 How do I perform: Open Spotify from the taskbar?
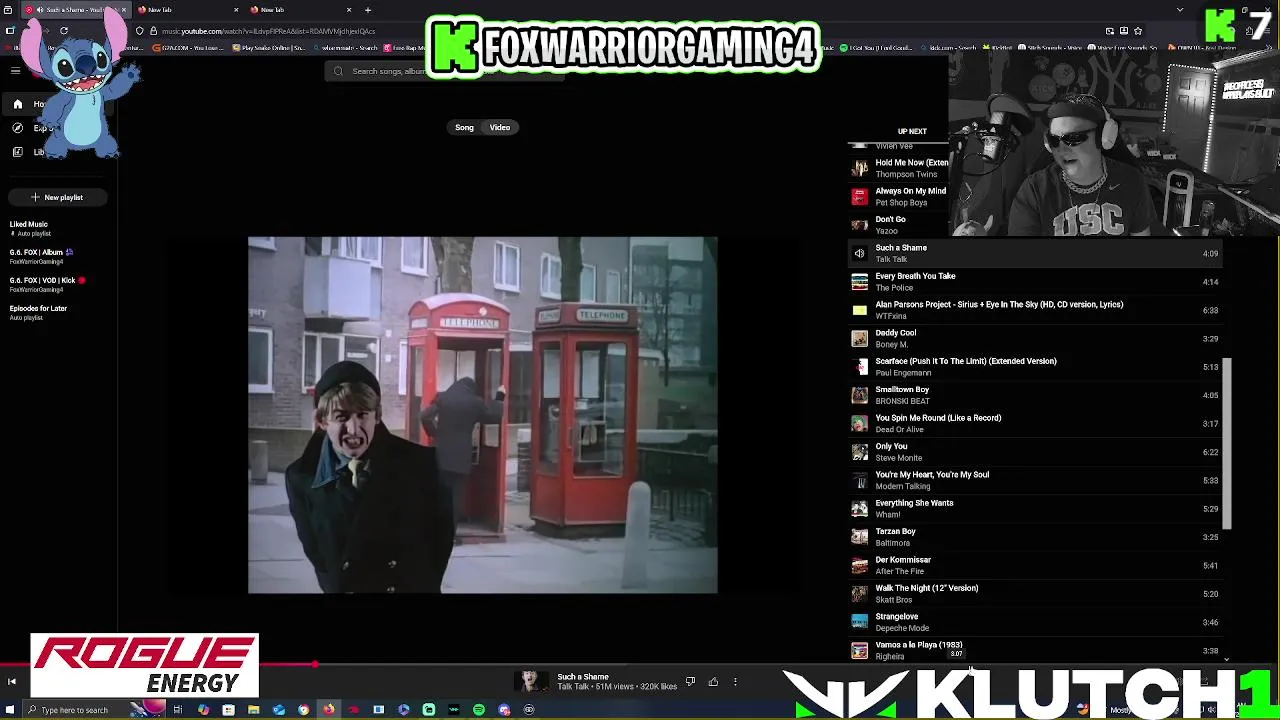(479, 710)
